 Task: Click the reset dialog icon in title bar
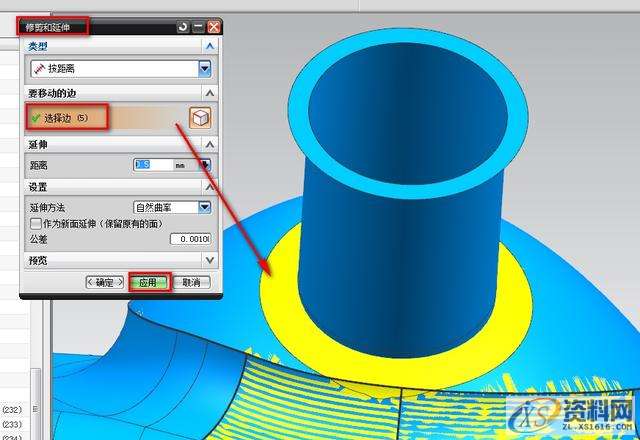coord(182,26)
